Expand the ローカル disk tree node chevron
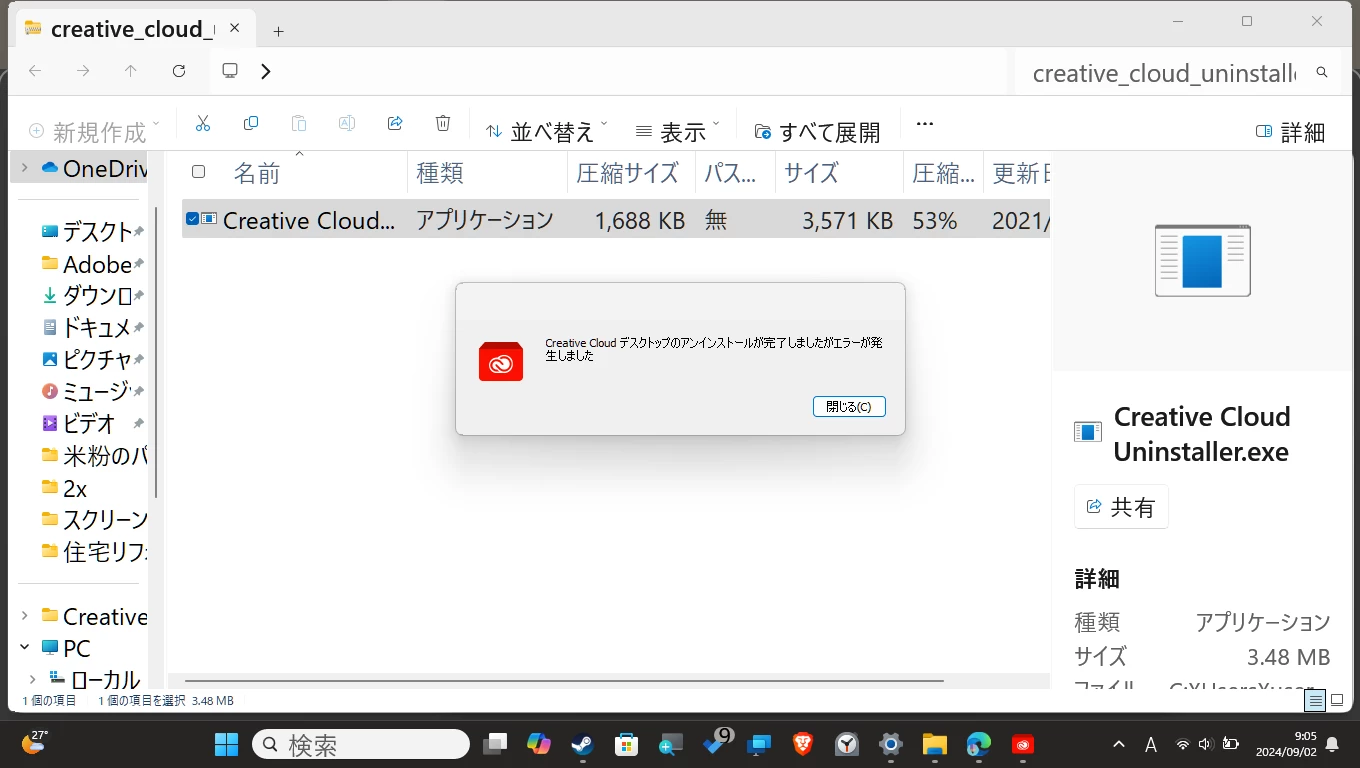 33,680
